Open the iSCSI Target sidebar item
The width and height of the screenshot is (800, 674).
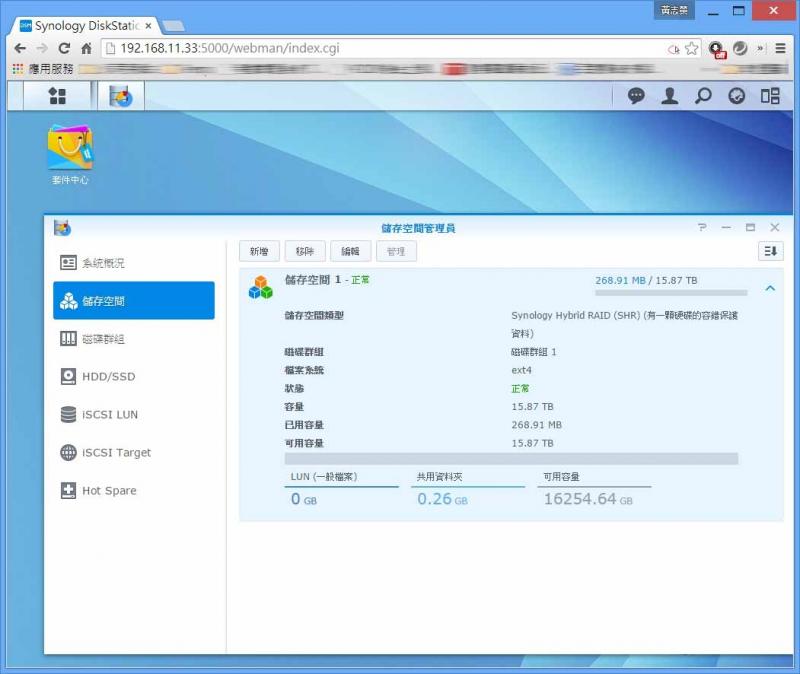point(134,453)
